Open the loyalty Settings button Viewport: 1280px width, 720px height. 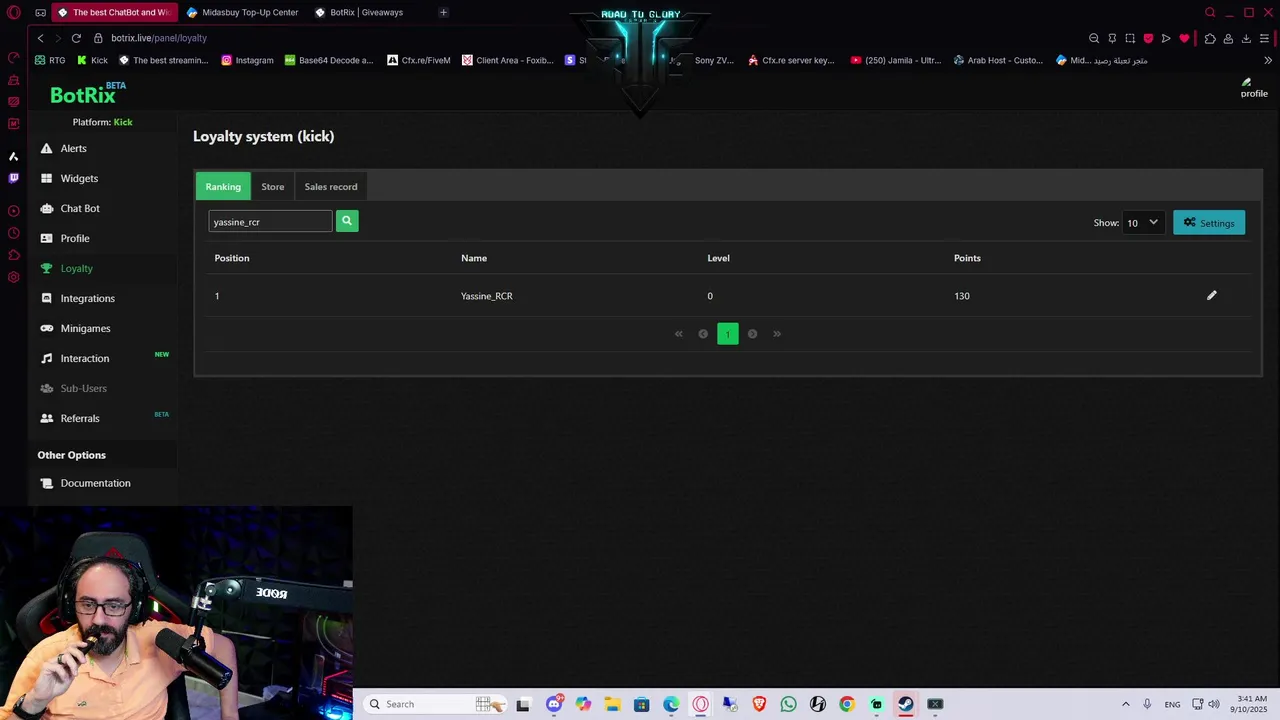coord(1209,222)
